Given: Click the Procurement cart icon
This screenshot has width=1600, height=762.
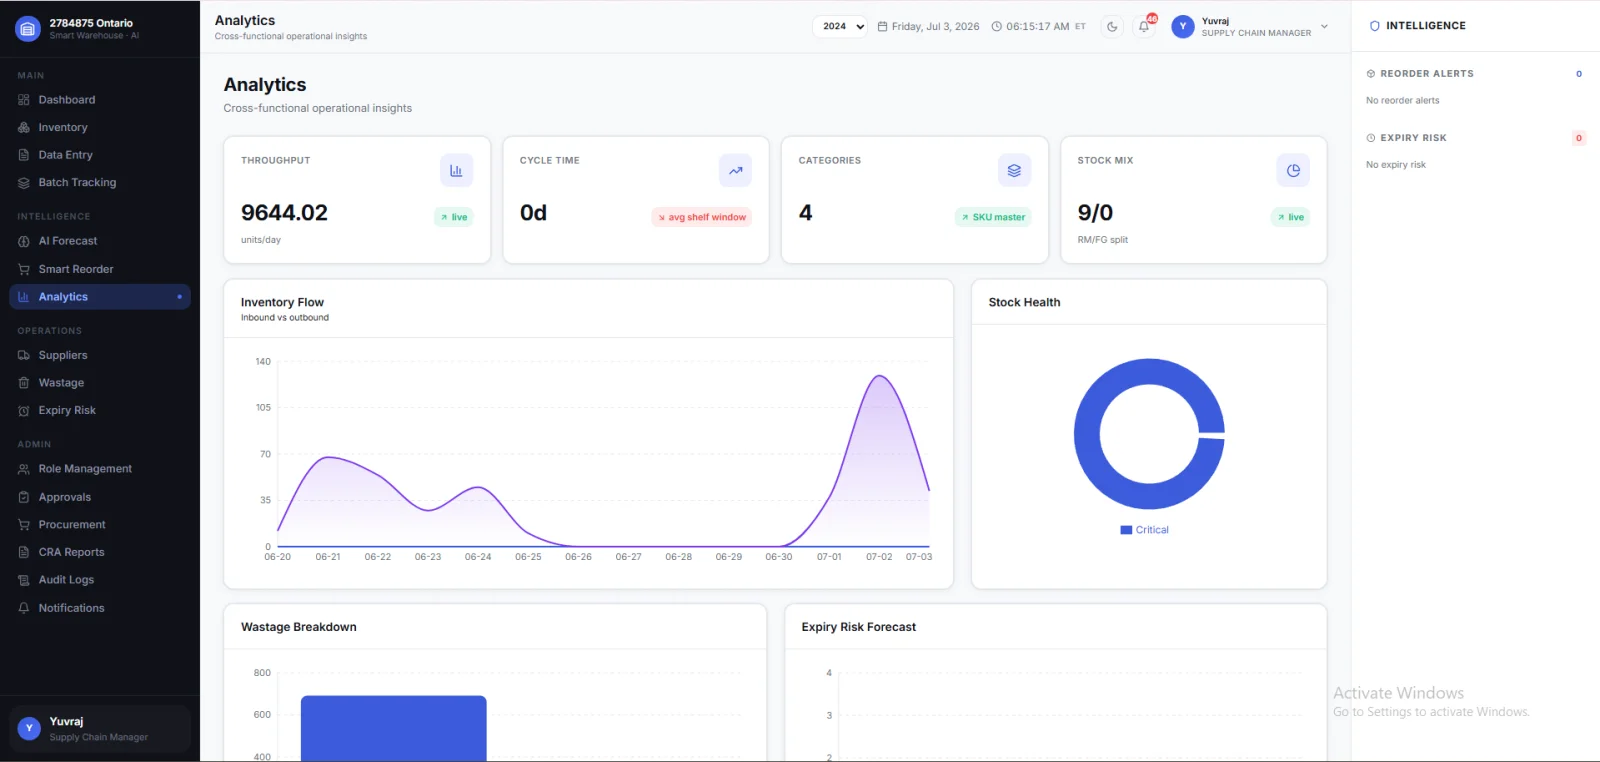Looking at the screenshot, I should click(x=24, y=525).
